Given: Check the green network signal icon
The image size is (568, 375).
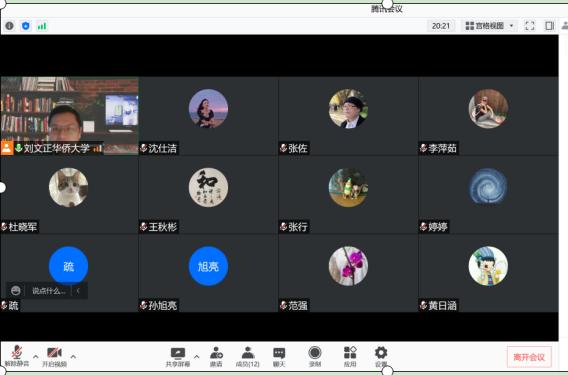Looking at the screenshot, I should coord(42,26).
